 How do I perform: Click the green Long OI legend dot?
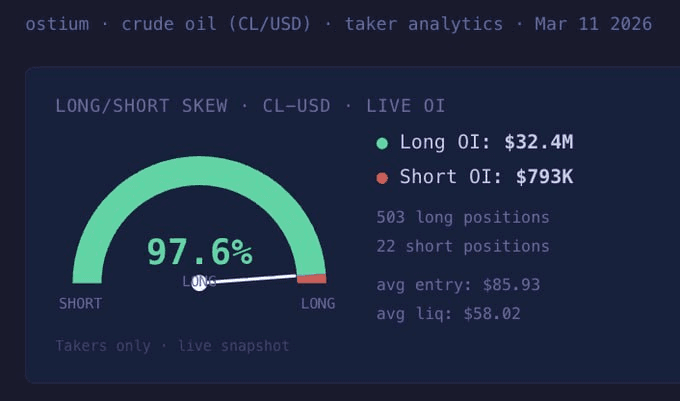pyautogui.click(x=382, y=143)
